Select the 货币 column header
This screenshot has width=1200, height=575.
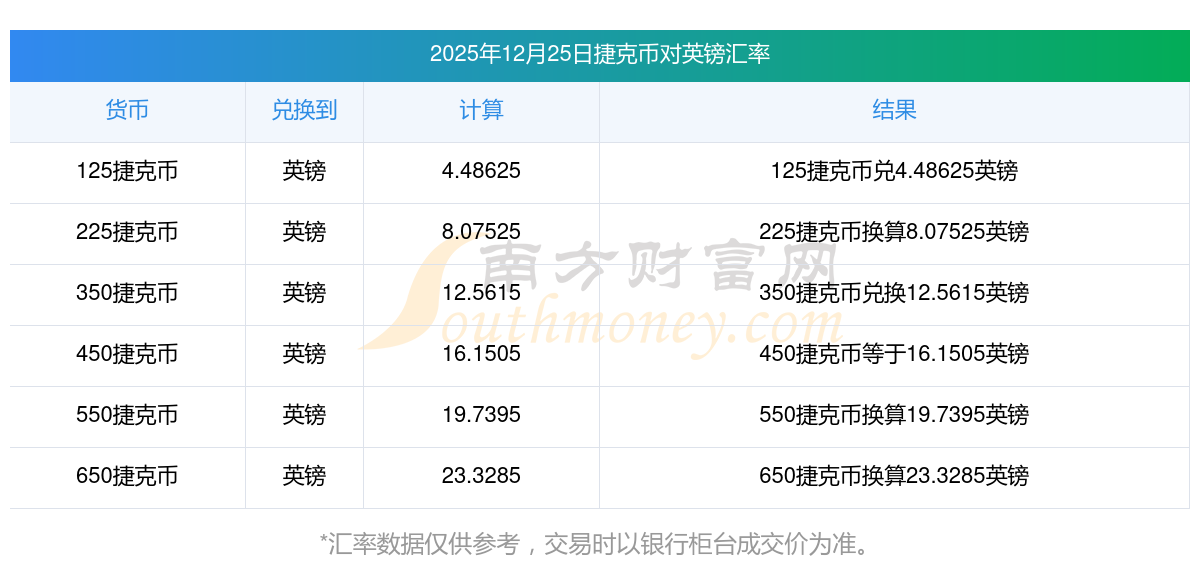click(x=127, y=110)
